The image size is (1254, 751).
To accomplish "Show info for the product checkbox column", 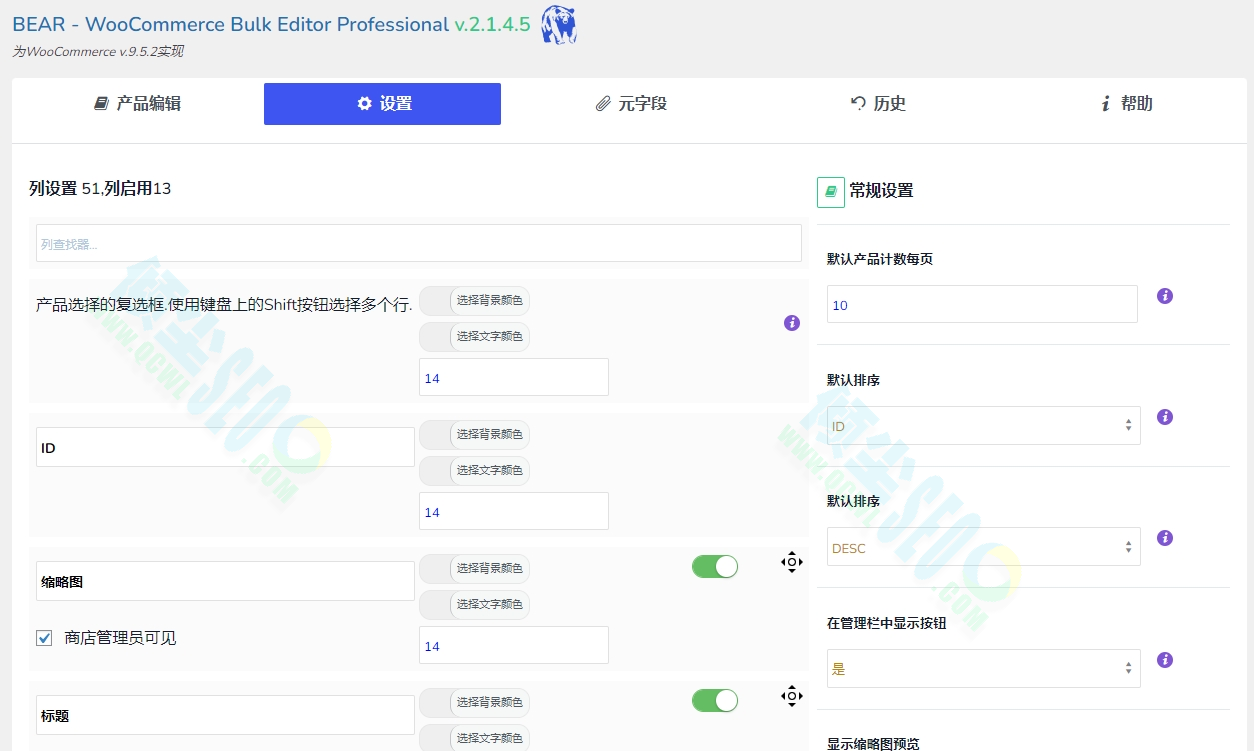I will coord(792,323).
